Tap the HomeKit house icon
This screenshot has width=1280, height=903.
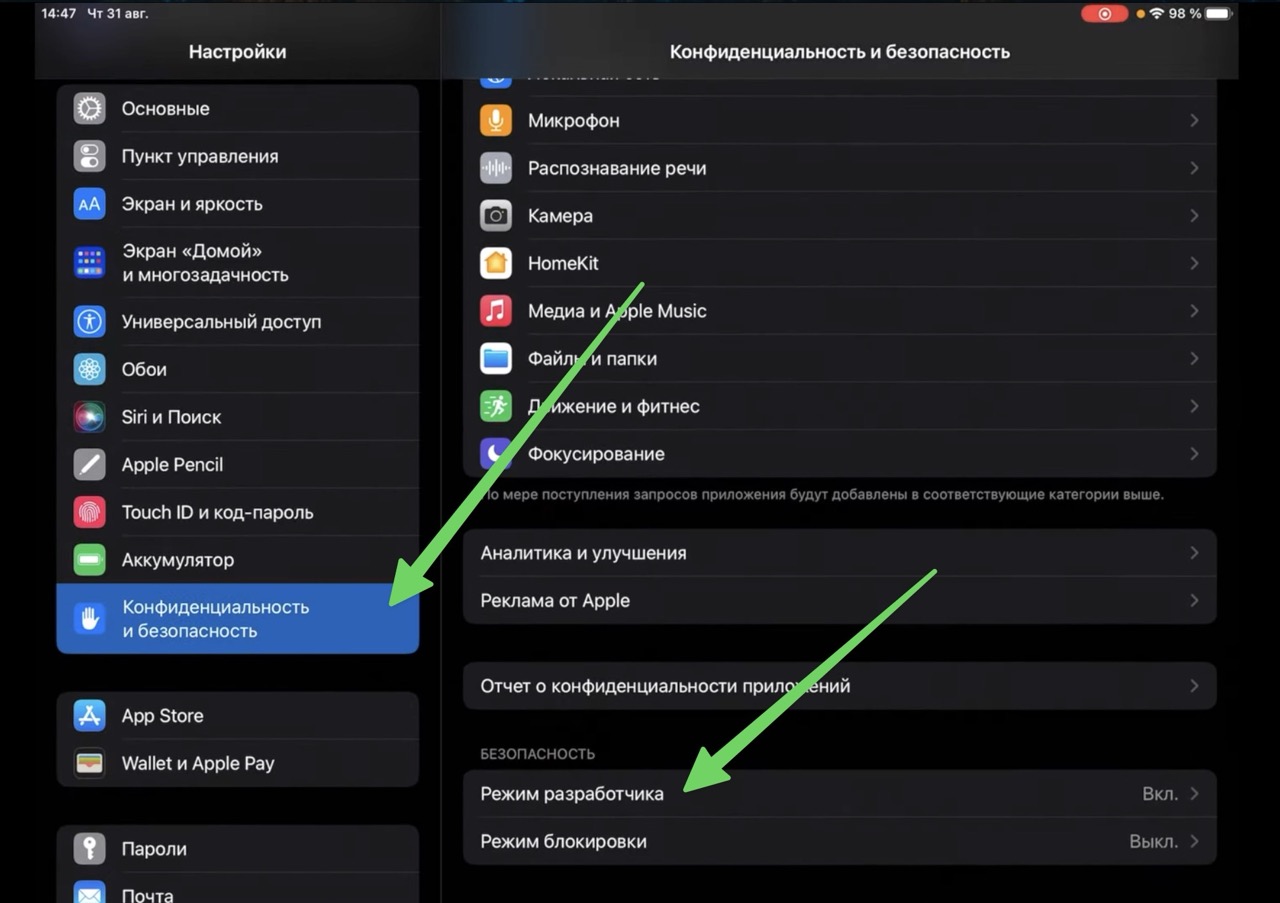tap(495, 264)
